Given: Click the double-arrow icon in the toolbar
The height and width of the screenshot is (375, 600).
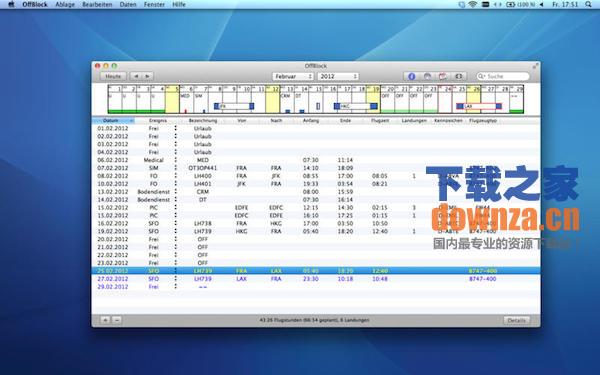Looking at the screenshot, I should [458, 77].
